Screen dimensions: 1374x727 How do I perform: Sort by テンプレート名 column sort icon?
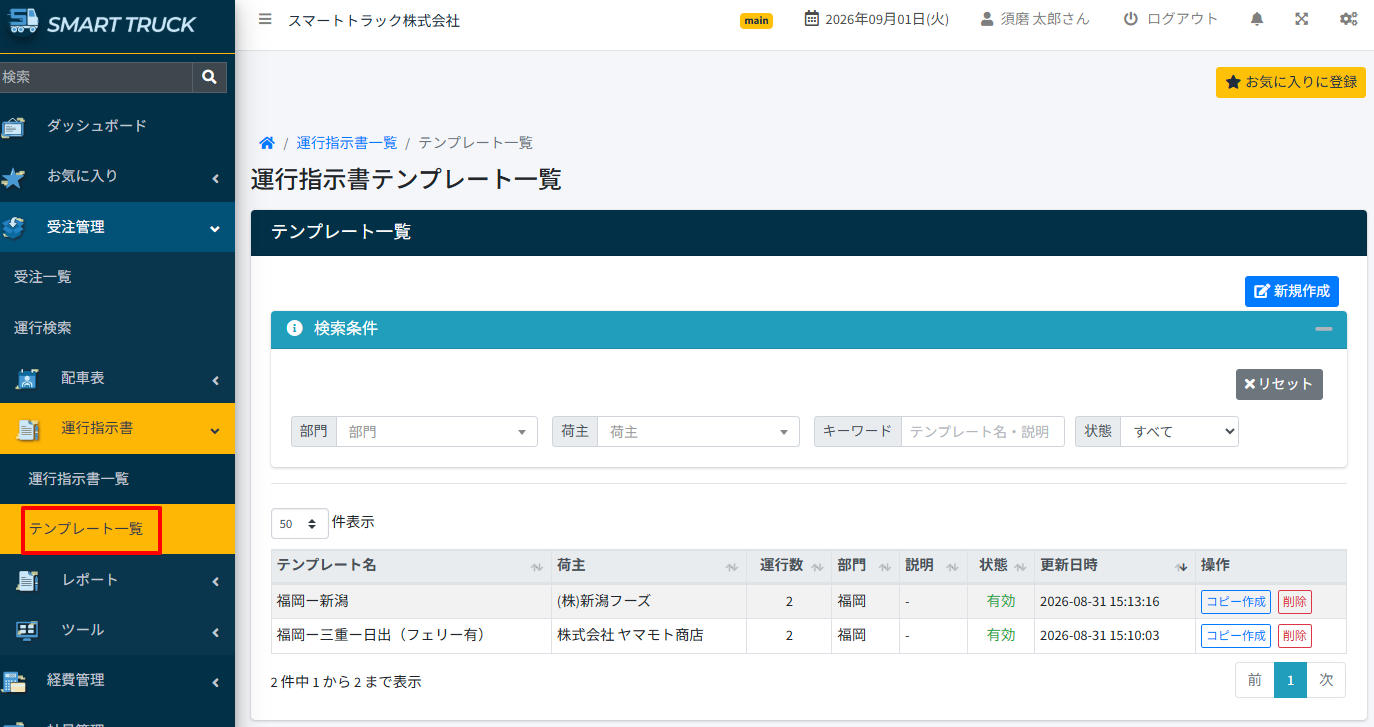pos(537,567)
